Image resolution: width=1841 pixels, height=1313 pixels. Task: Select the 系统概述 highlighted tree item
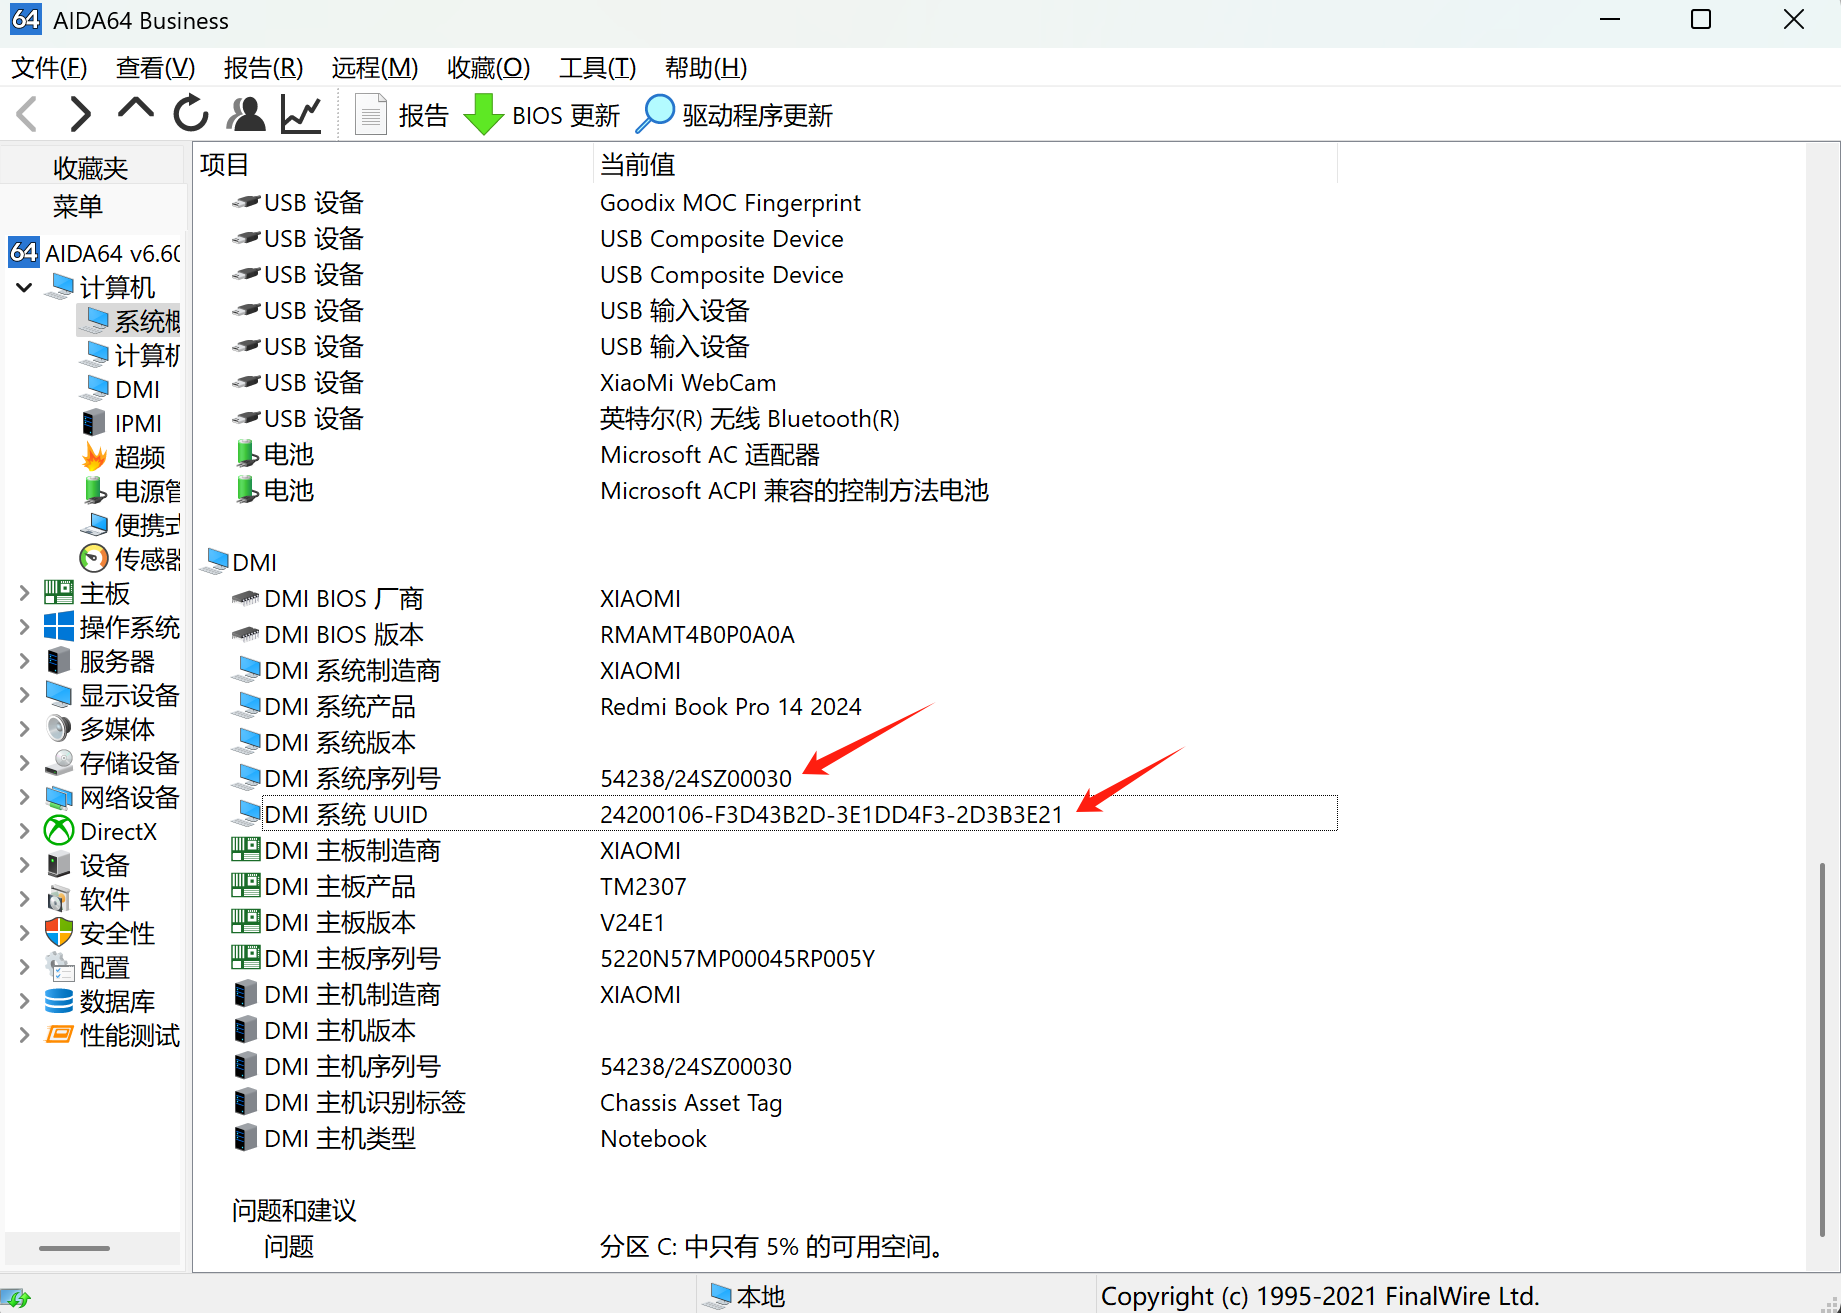click(130, 321)
